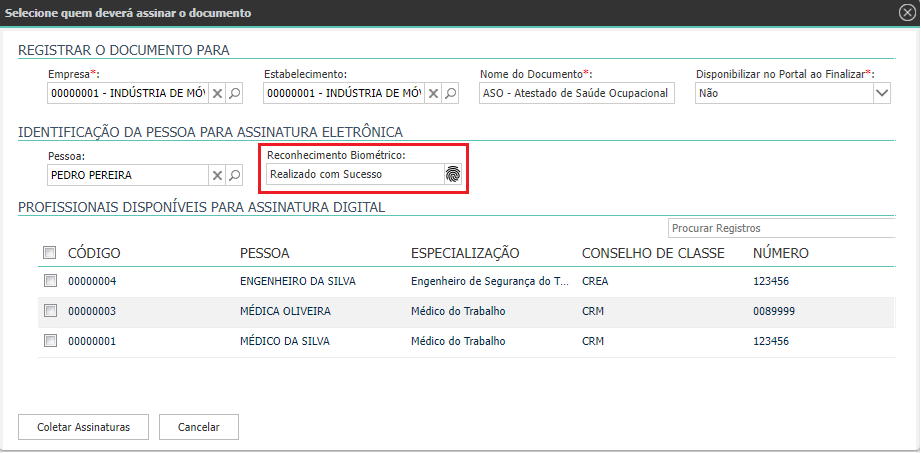
Task: Click the number 0089999 cell
Action: [x=774, y=311]
